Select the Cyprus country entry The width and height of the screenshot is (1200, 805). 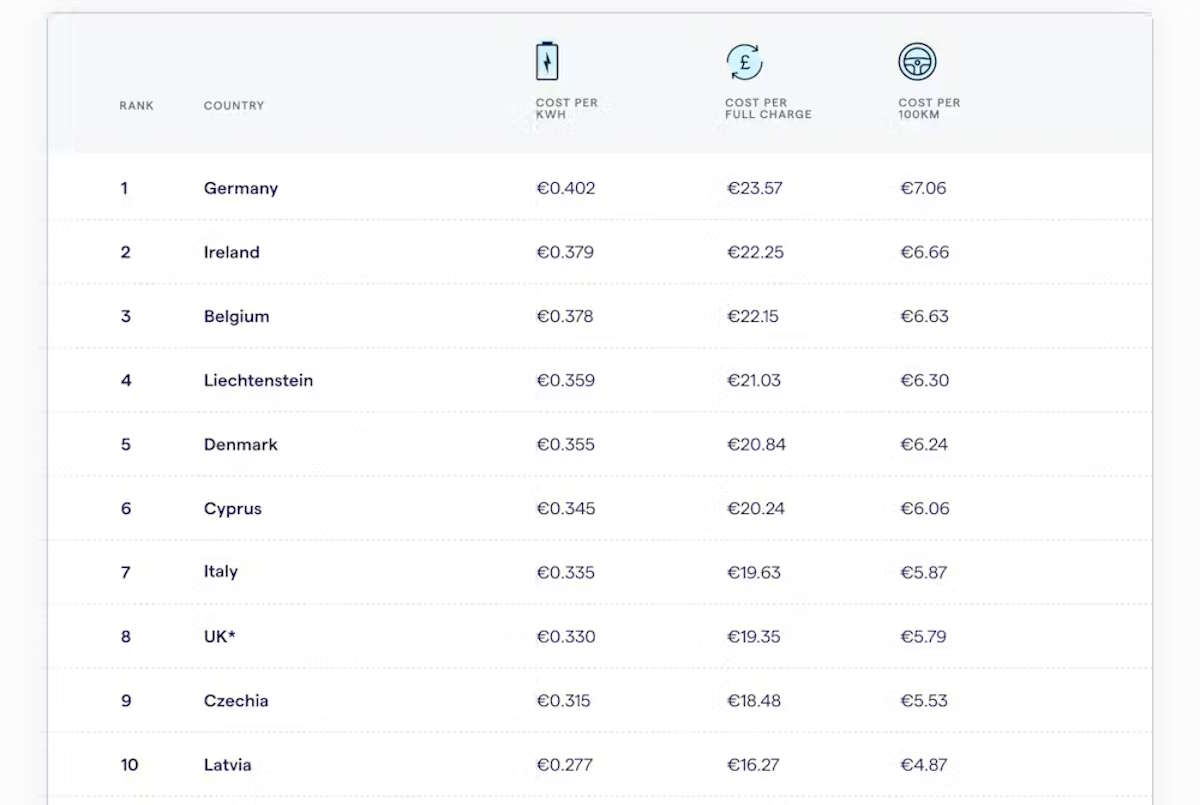(233, 508)
